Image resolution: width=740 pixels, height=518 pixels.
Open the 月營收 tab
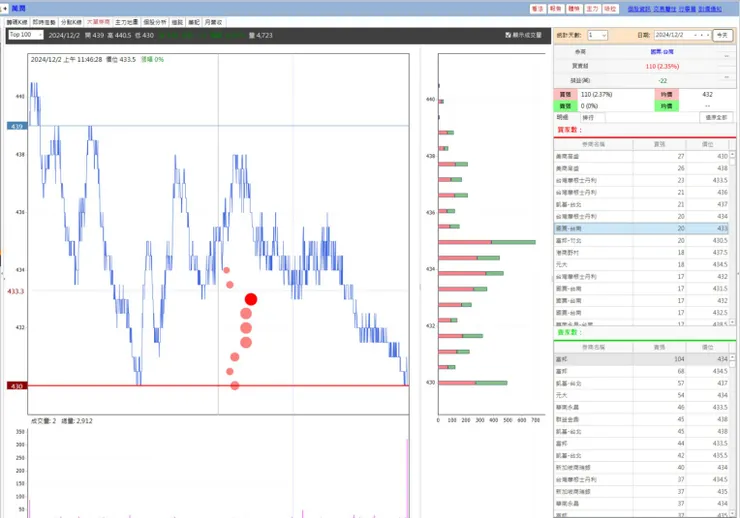pyautogui.click(x=213, y=22)
